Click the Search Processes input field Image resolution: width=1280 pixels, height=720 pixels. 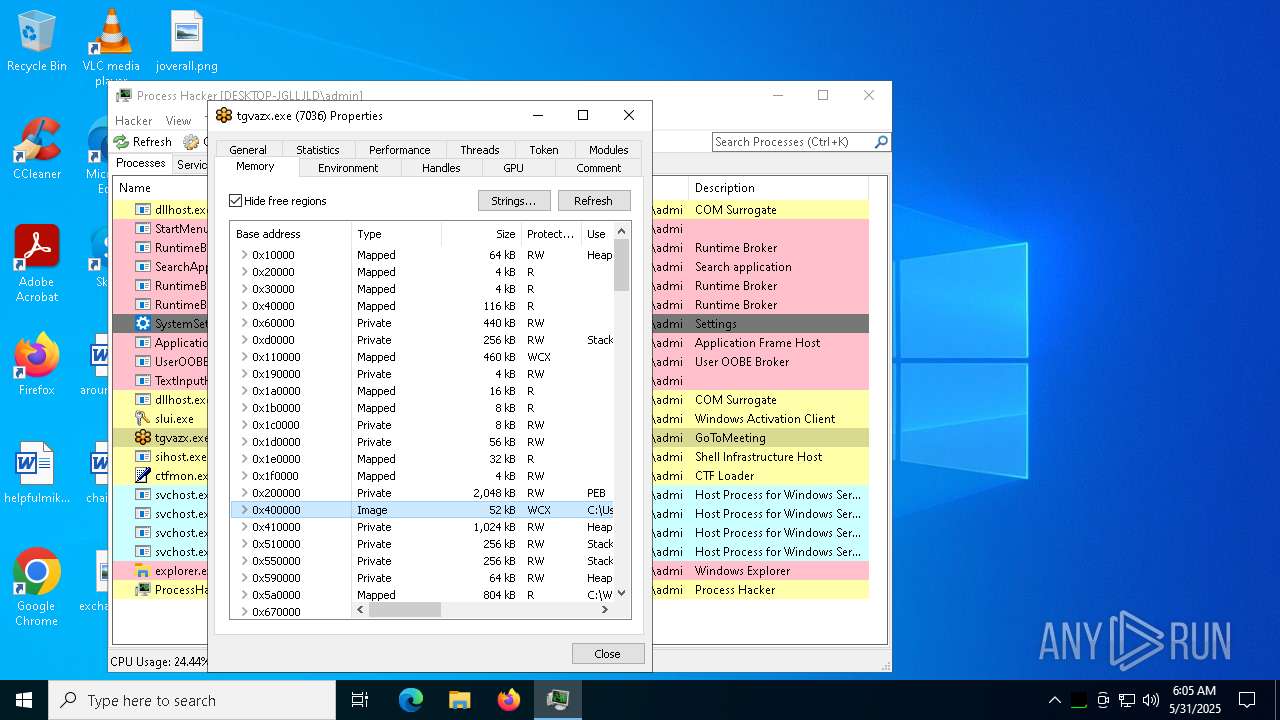792,142
